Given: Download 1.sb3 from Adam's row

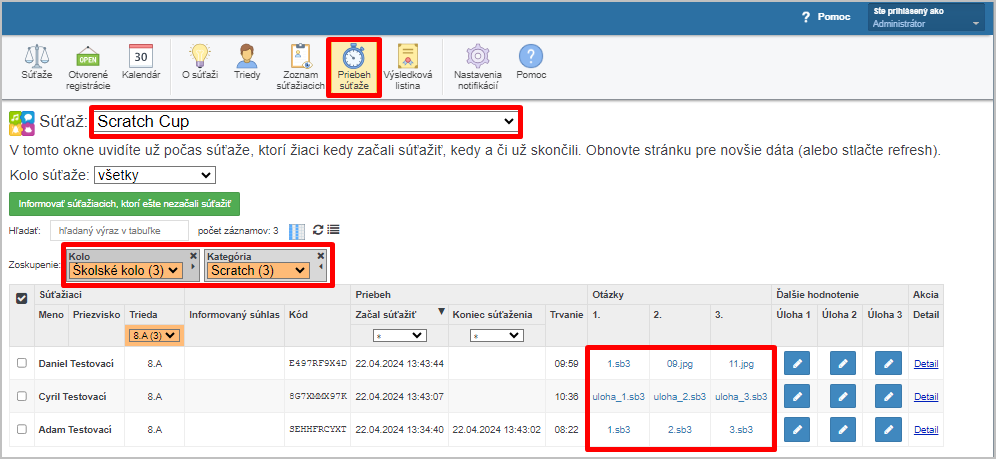Looking at the screenshot, I should coord(619,430).
